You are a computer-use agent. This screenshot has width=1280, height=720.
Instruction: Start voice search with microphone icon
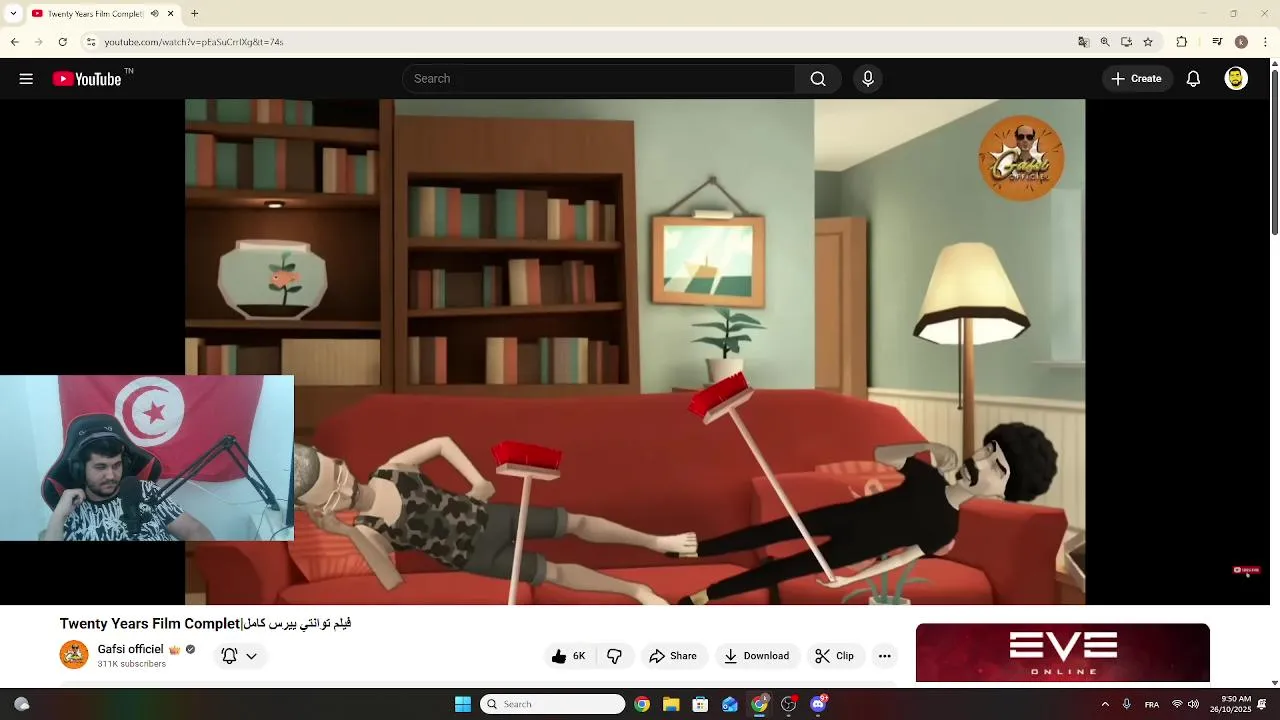pos(868,79)
